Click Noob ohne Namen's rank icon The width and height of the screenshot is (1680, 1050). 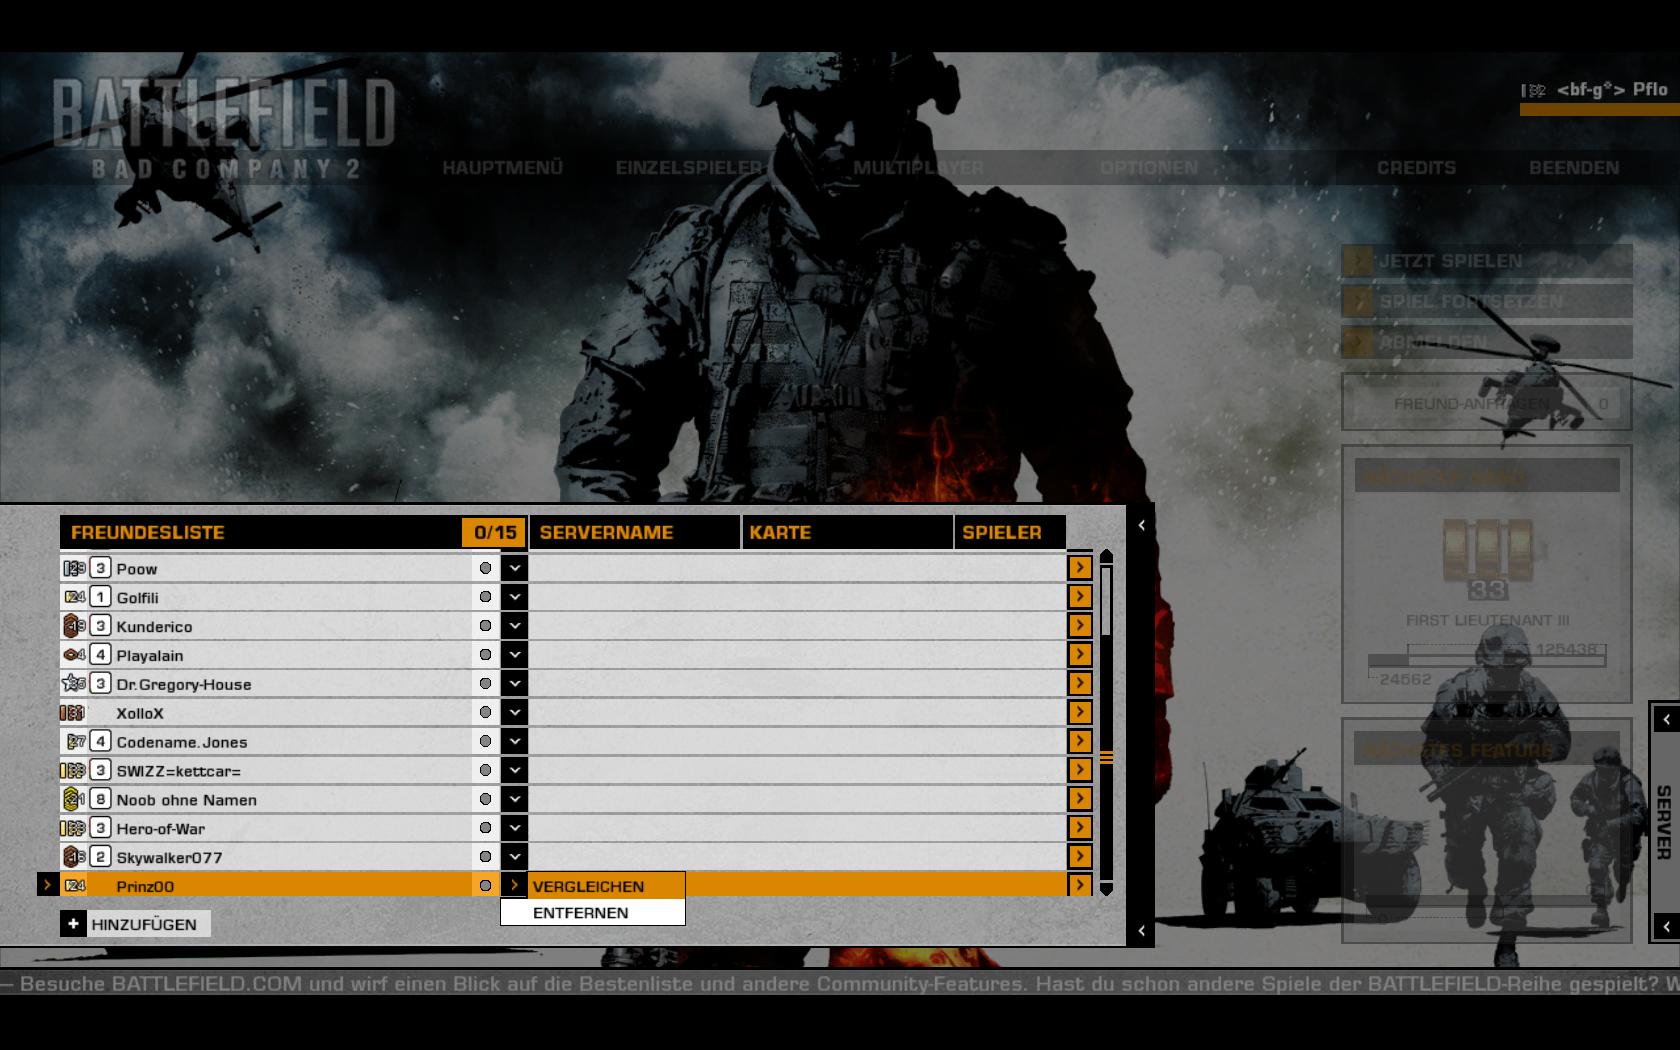tap(75, 799)
